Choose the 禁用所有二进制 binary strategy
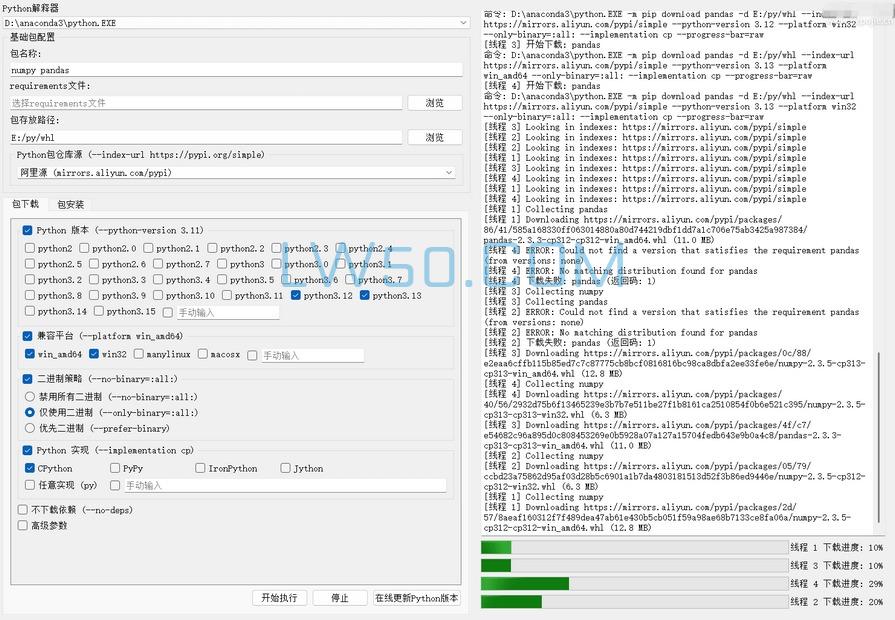The image size is (895, 620). coord(28,394)
